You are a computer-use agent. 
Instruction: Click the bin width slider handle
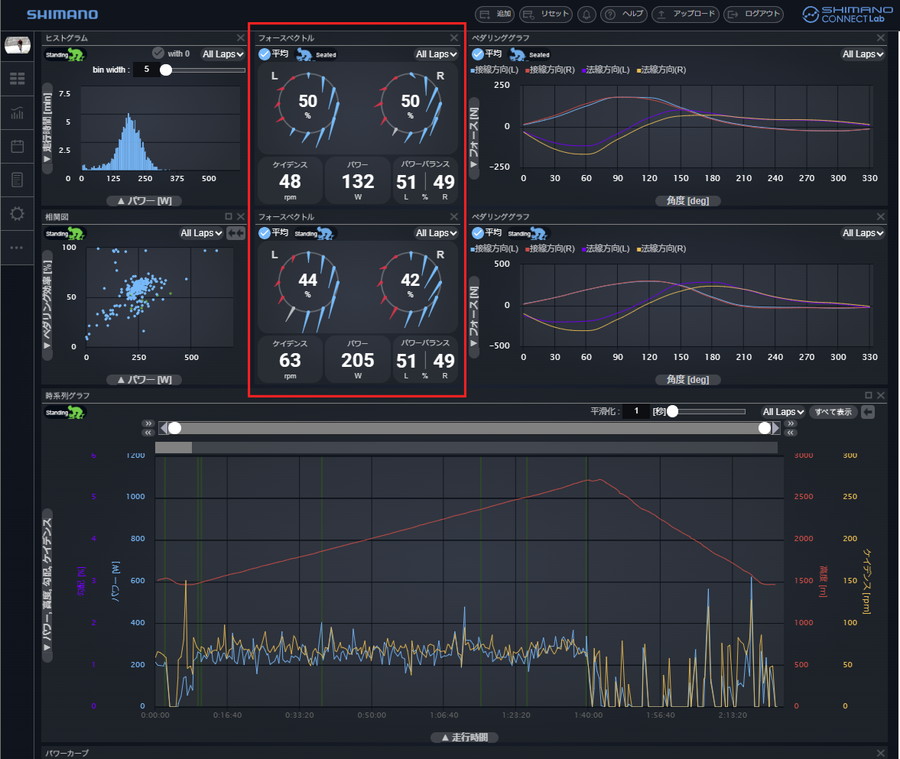[166, 70]
